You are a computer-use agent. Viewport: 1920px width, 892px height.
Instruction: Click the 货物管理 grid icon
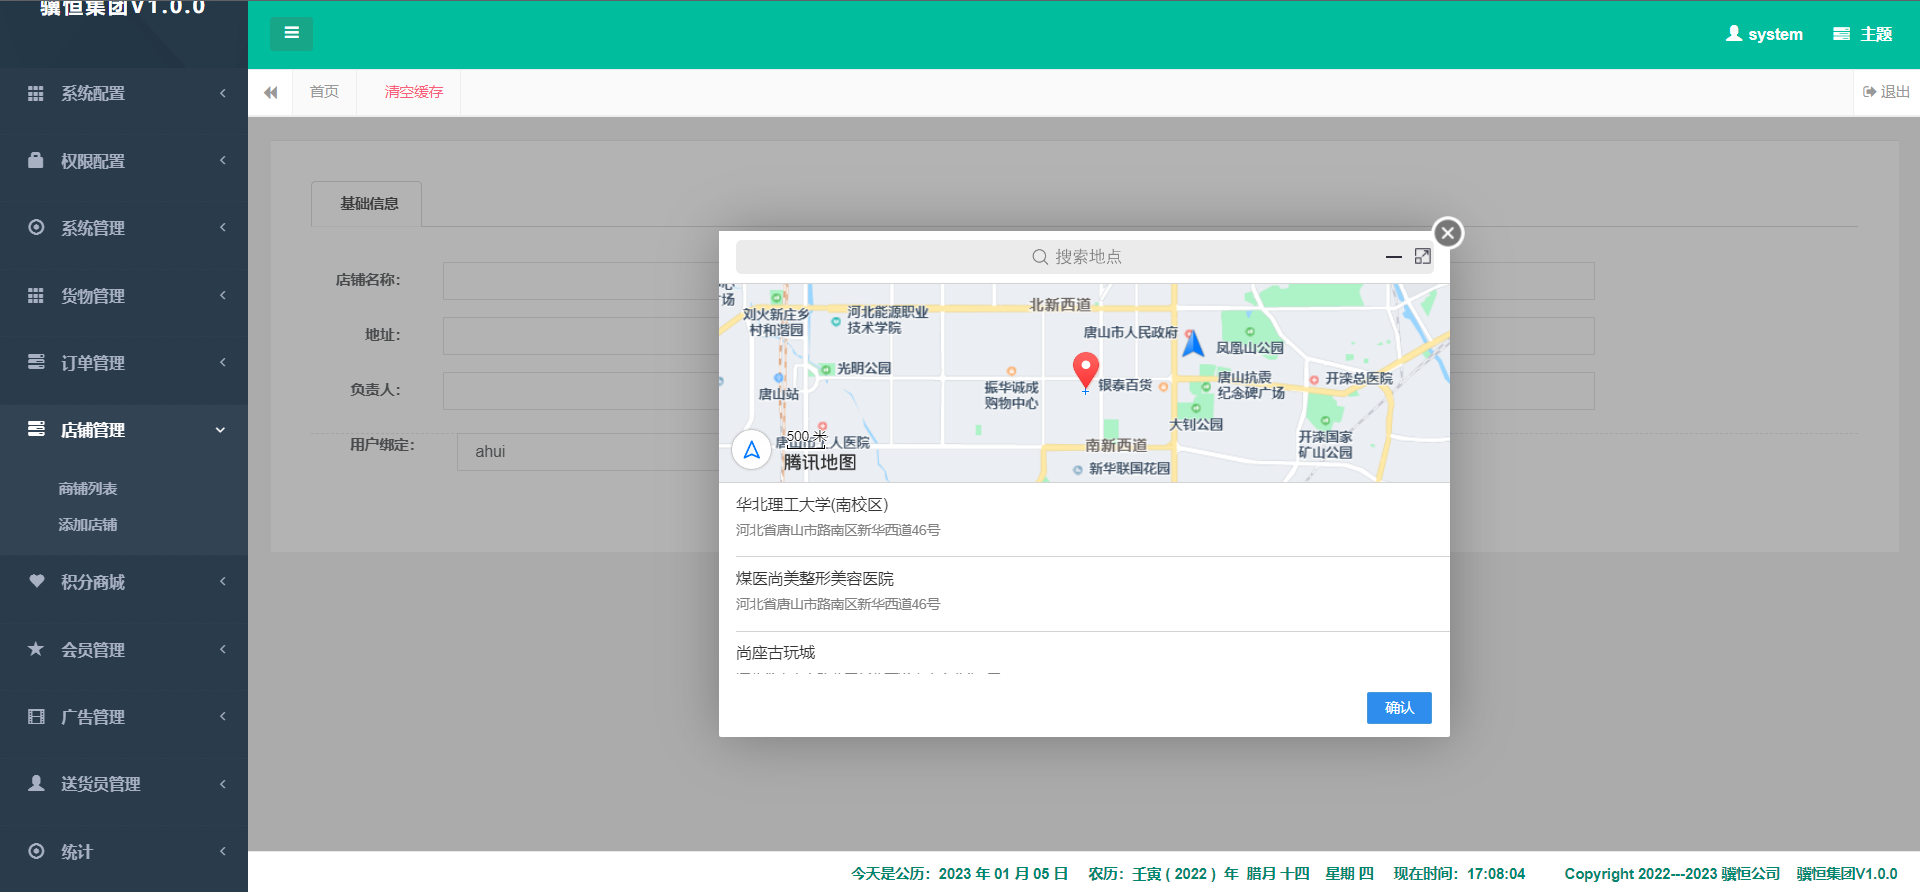point(36,295)
